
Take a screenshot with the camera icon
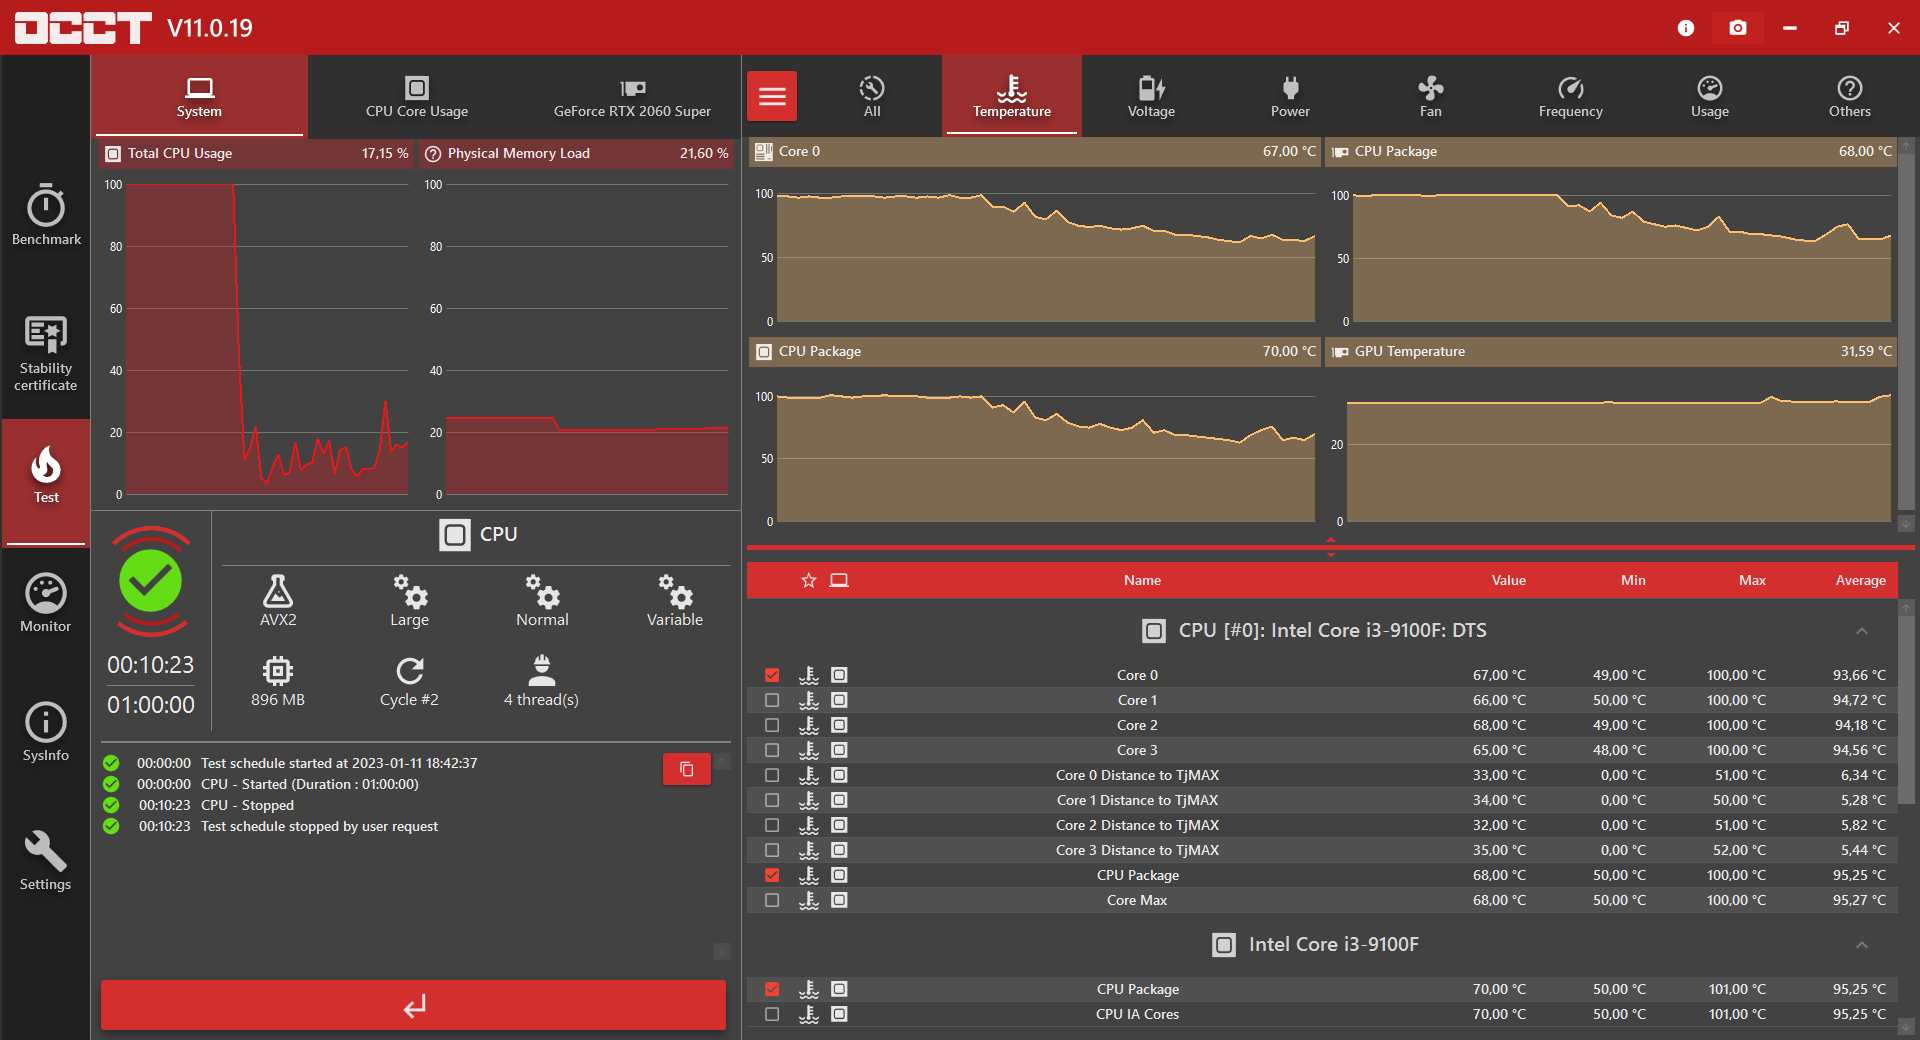coord(1738,28)
